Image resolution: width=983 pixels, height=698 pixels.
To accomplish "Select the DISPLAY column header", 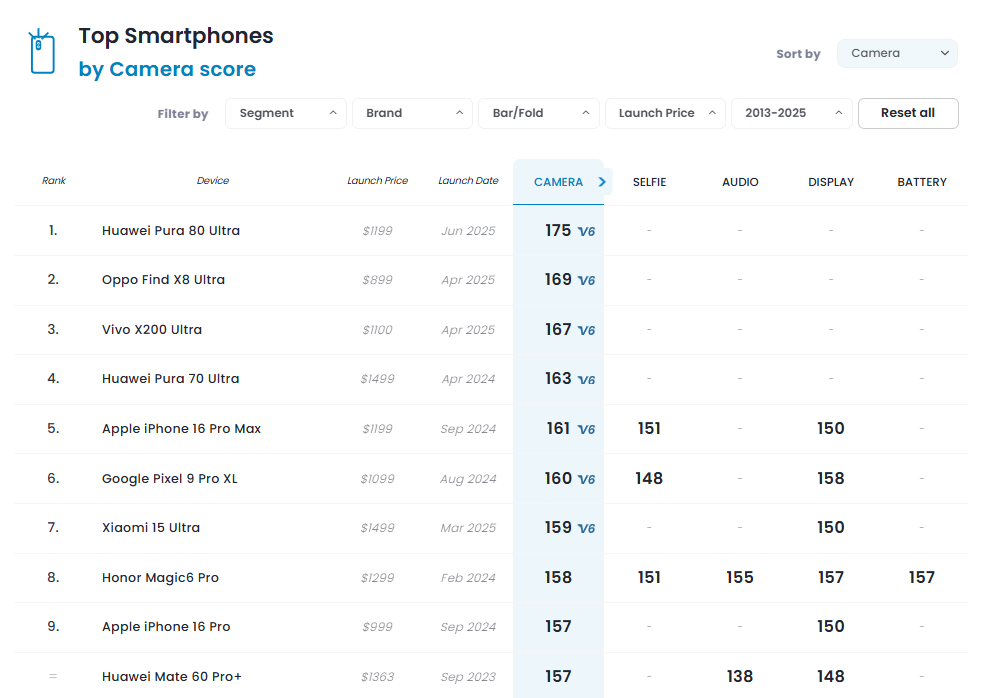I will coord(831,182).
